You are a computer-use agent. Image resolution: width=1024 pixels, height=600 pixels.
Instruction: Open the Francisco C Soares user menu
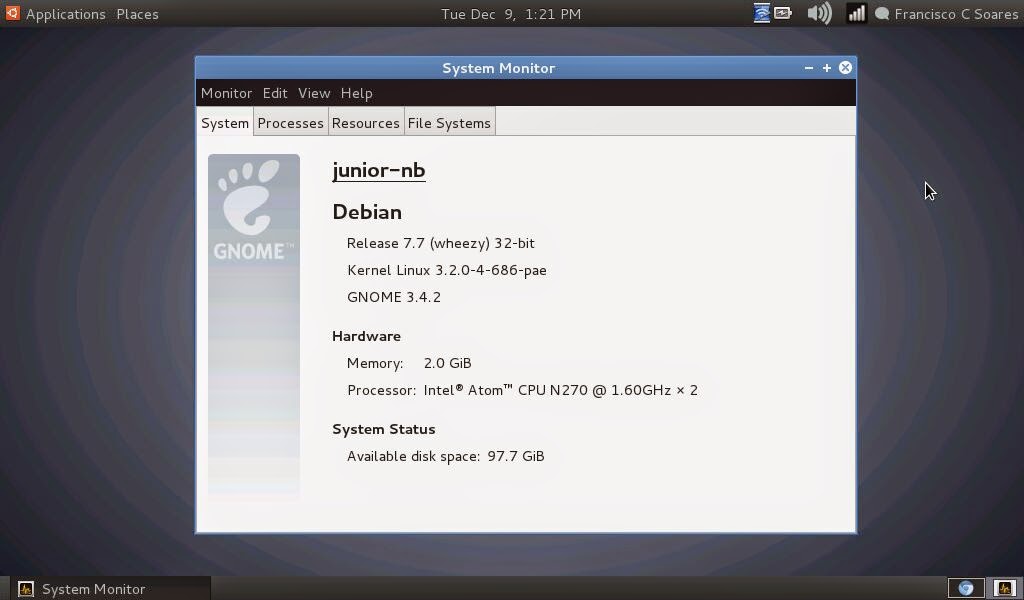tap(956, 14)
